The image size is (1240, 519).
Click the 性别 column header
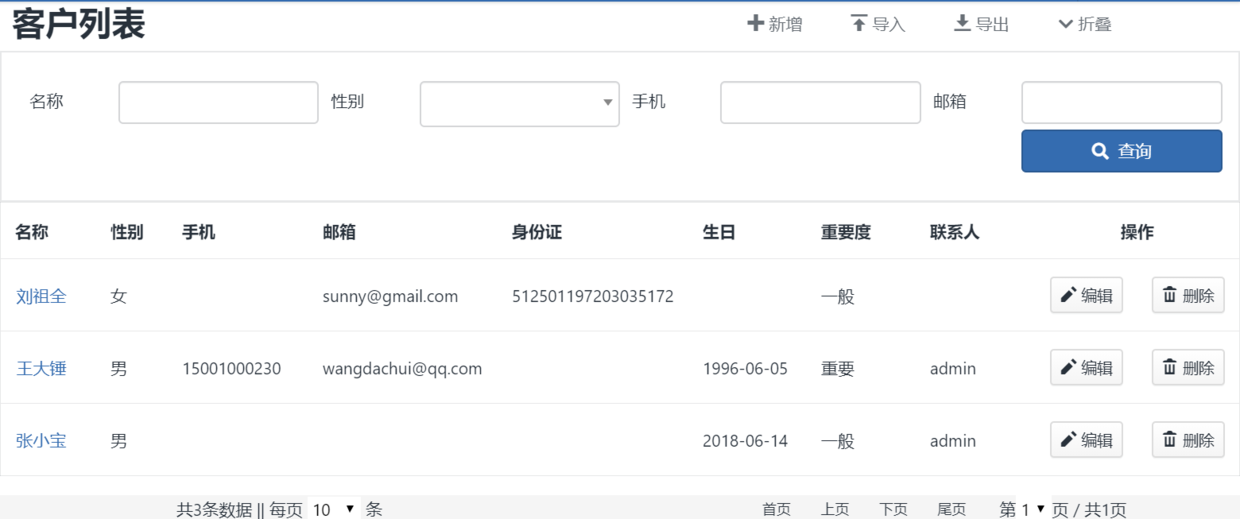127,232
